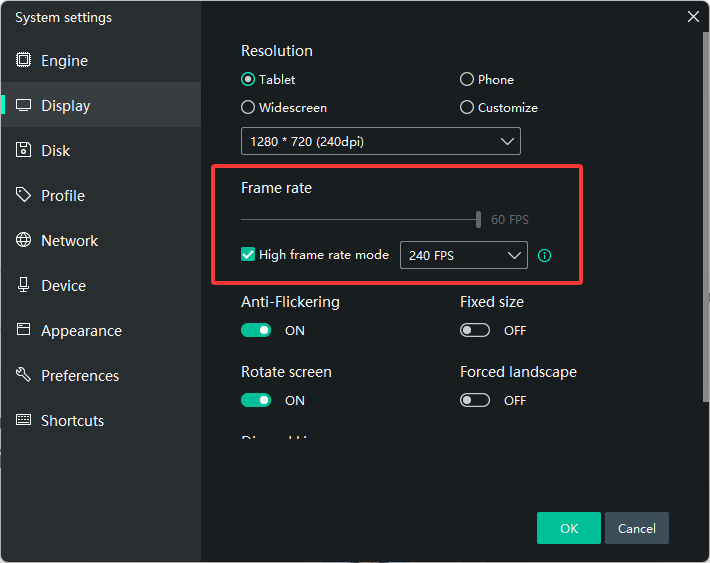Expand the 240 FPS dropdown
This screenshot has width=710, height=563.
pyautogui.click(x=463, y=255)
